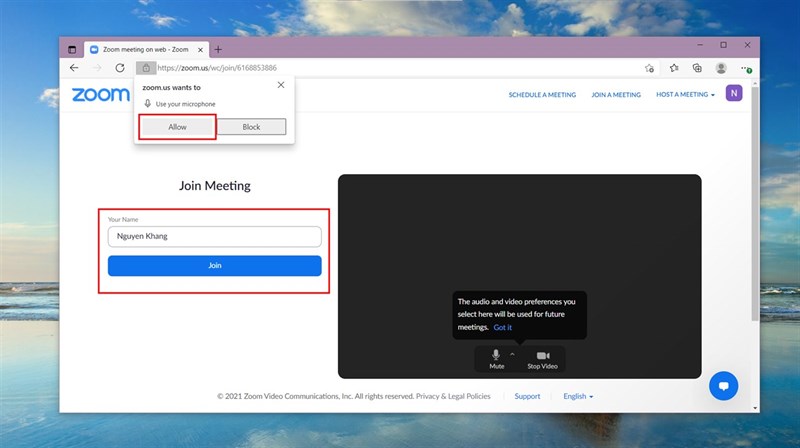Click Join a Meeting in header
Screen dimensions: 800x448
pos(616,95)
